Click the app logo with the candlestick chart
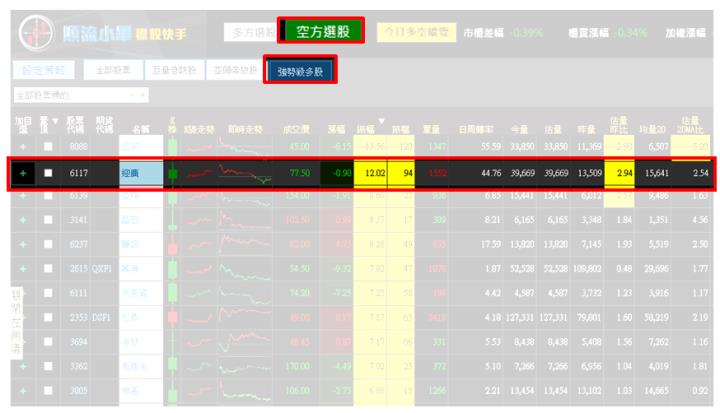The width and height of the screenshot is (720, 413). click(36, 33)
